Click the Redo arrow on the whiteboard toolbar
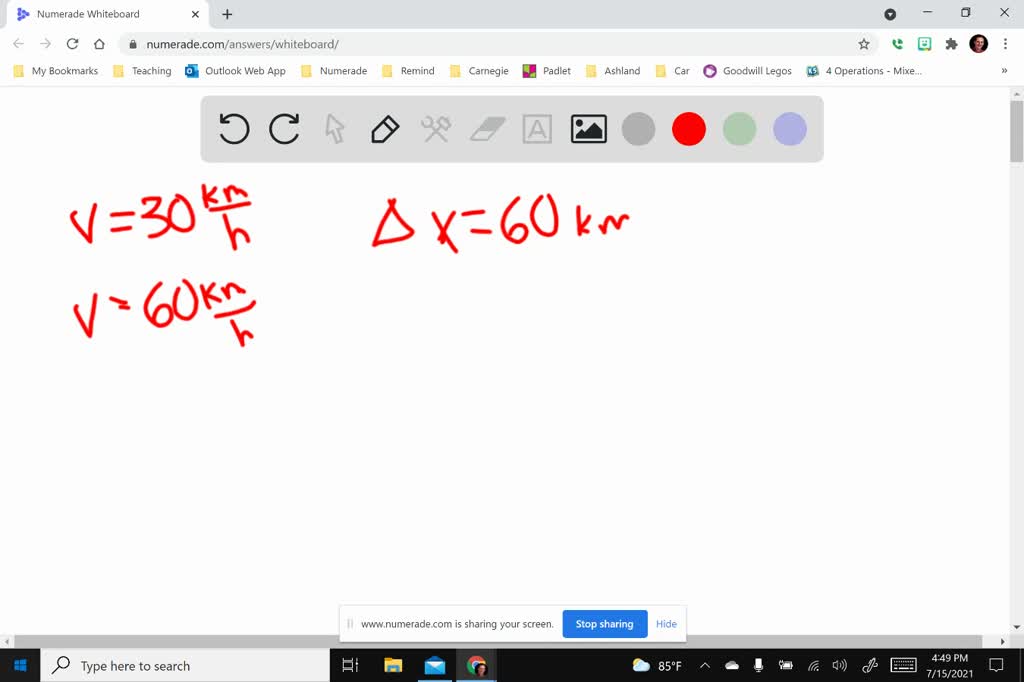 [x=284, y=128]
